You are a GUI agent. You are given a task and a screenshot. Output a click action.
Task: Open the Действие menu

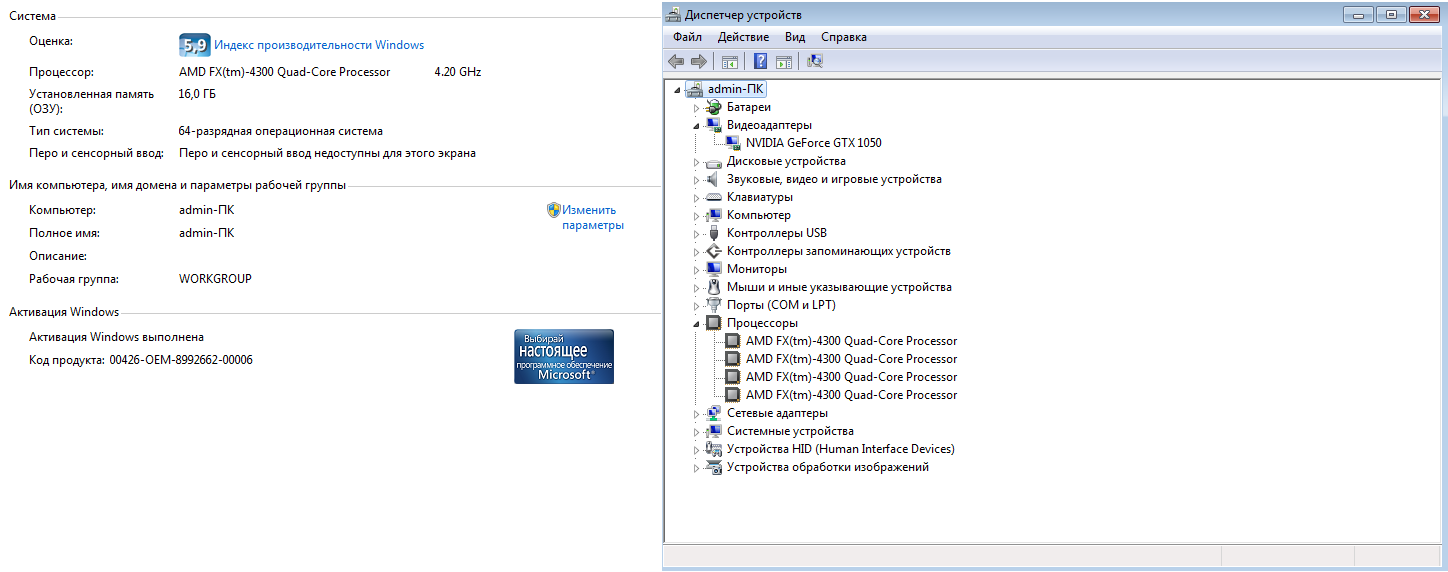pos(743,37)
